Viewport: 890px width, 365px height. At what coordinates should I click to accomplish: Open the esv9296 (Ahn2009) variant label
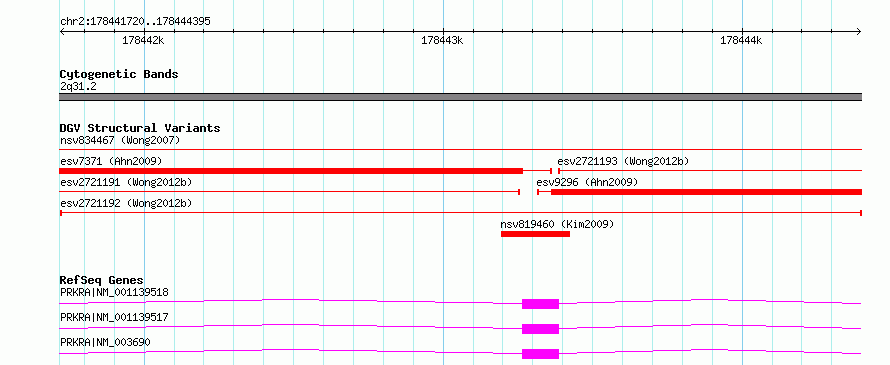(587, 182)
